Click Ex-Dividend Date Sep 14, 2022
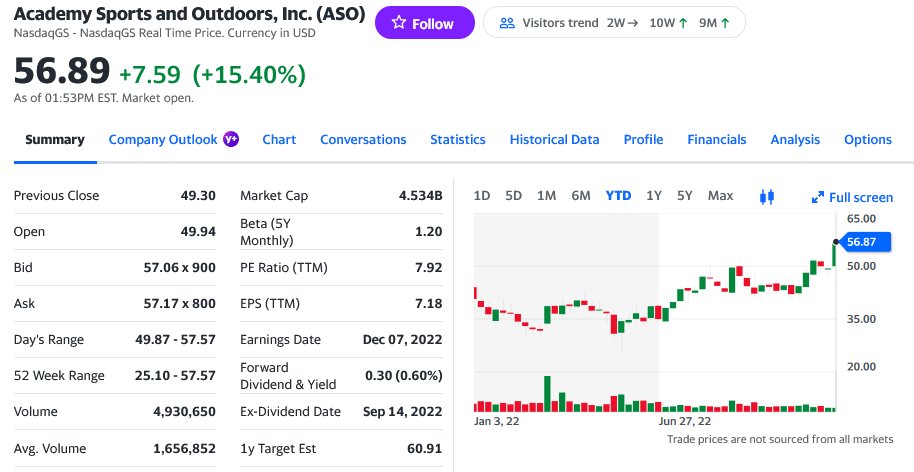 pos(402,411)
